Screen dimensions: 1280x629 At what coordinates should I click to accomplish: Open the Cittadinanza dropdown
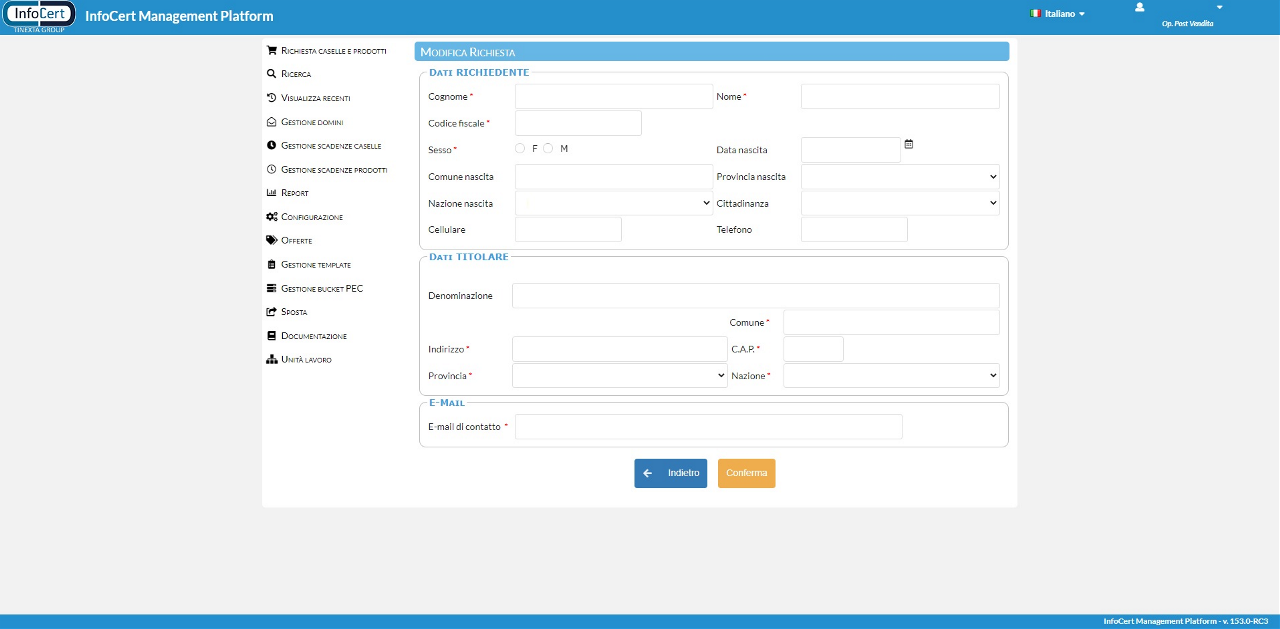900,204
